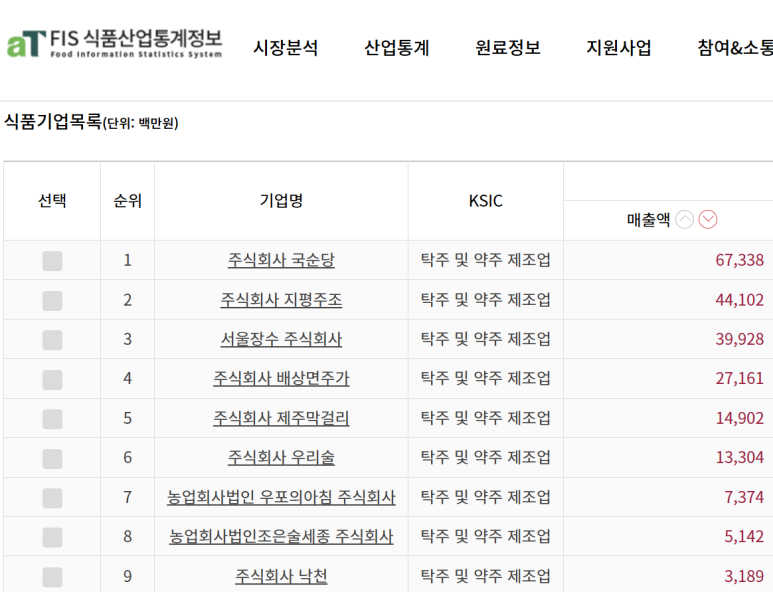This screenshot has height=592, width=773.
Task: Sort 매출액 ascending with up arrow
Action: point(684,219)
